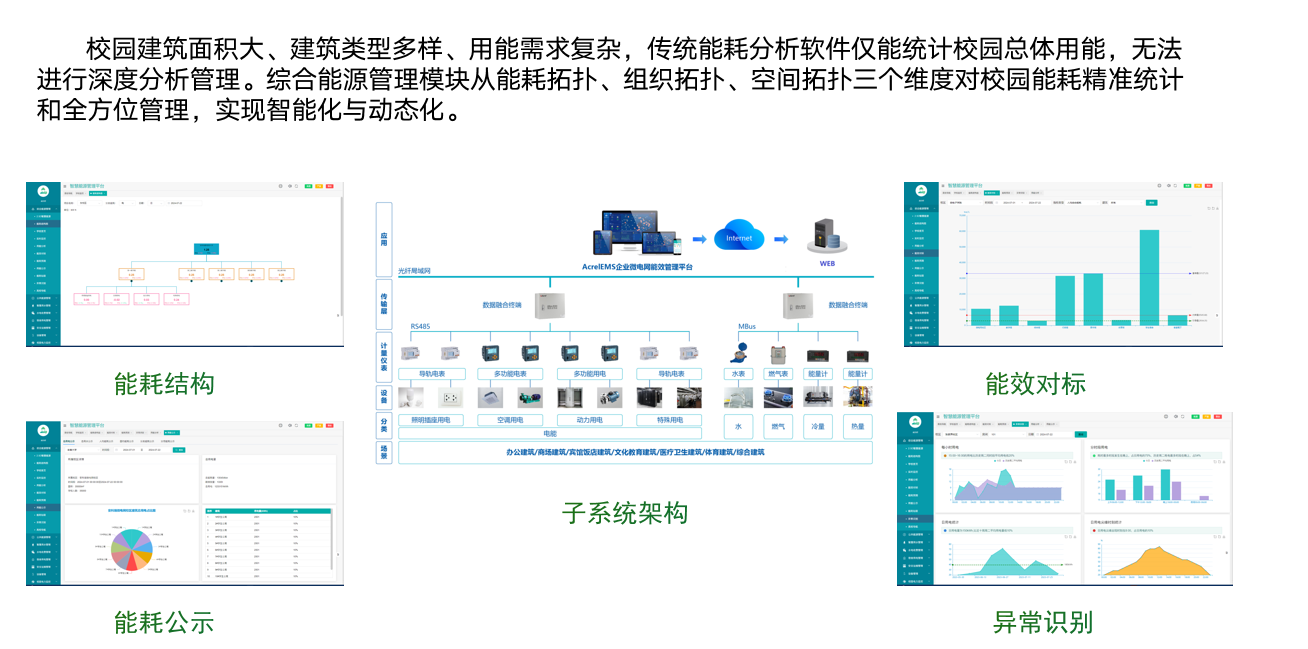Select the 照明插座用电 category box
The height and width of the screenshot is (649, 1308).
[432, 420]
